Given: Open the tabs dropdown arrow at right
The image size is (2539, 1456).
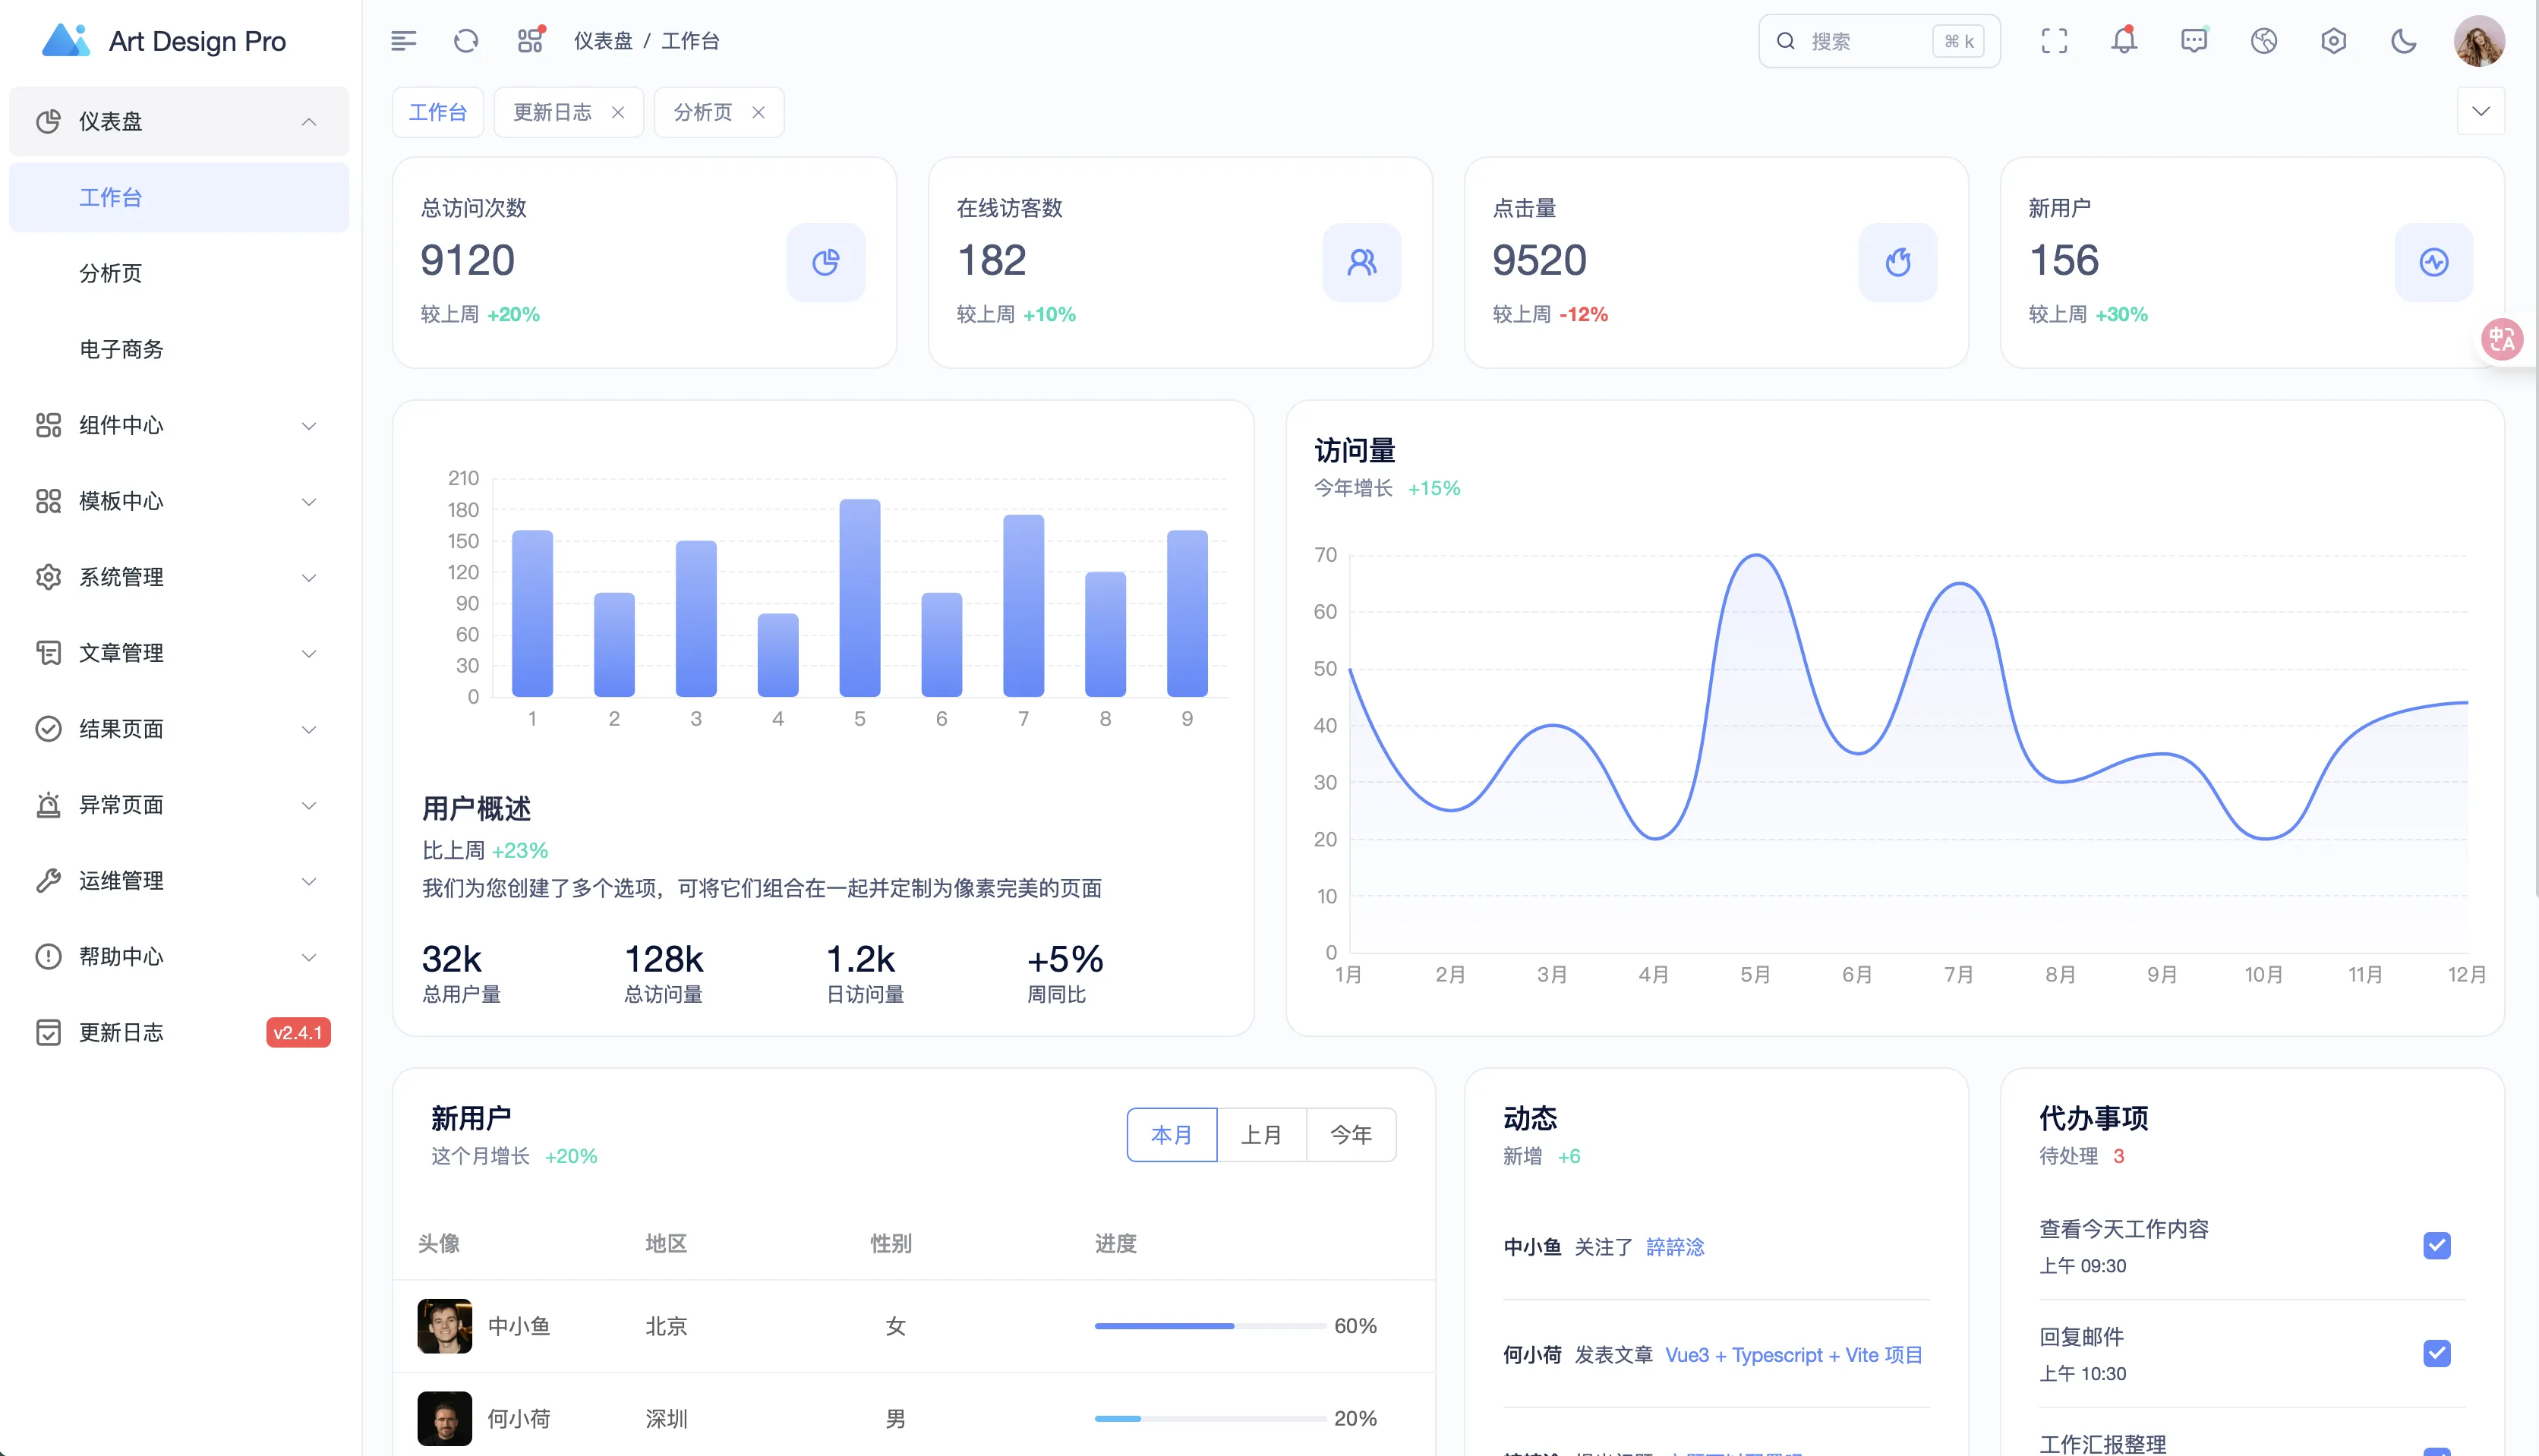Looking at the screenshot, I should [2481, 111].
